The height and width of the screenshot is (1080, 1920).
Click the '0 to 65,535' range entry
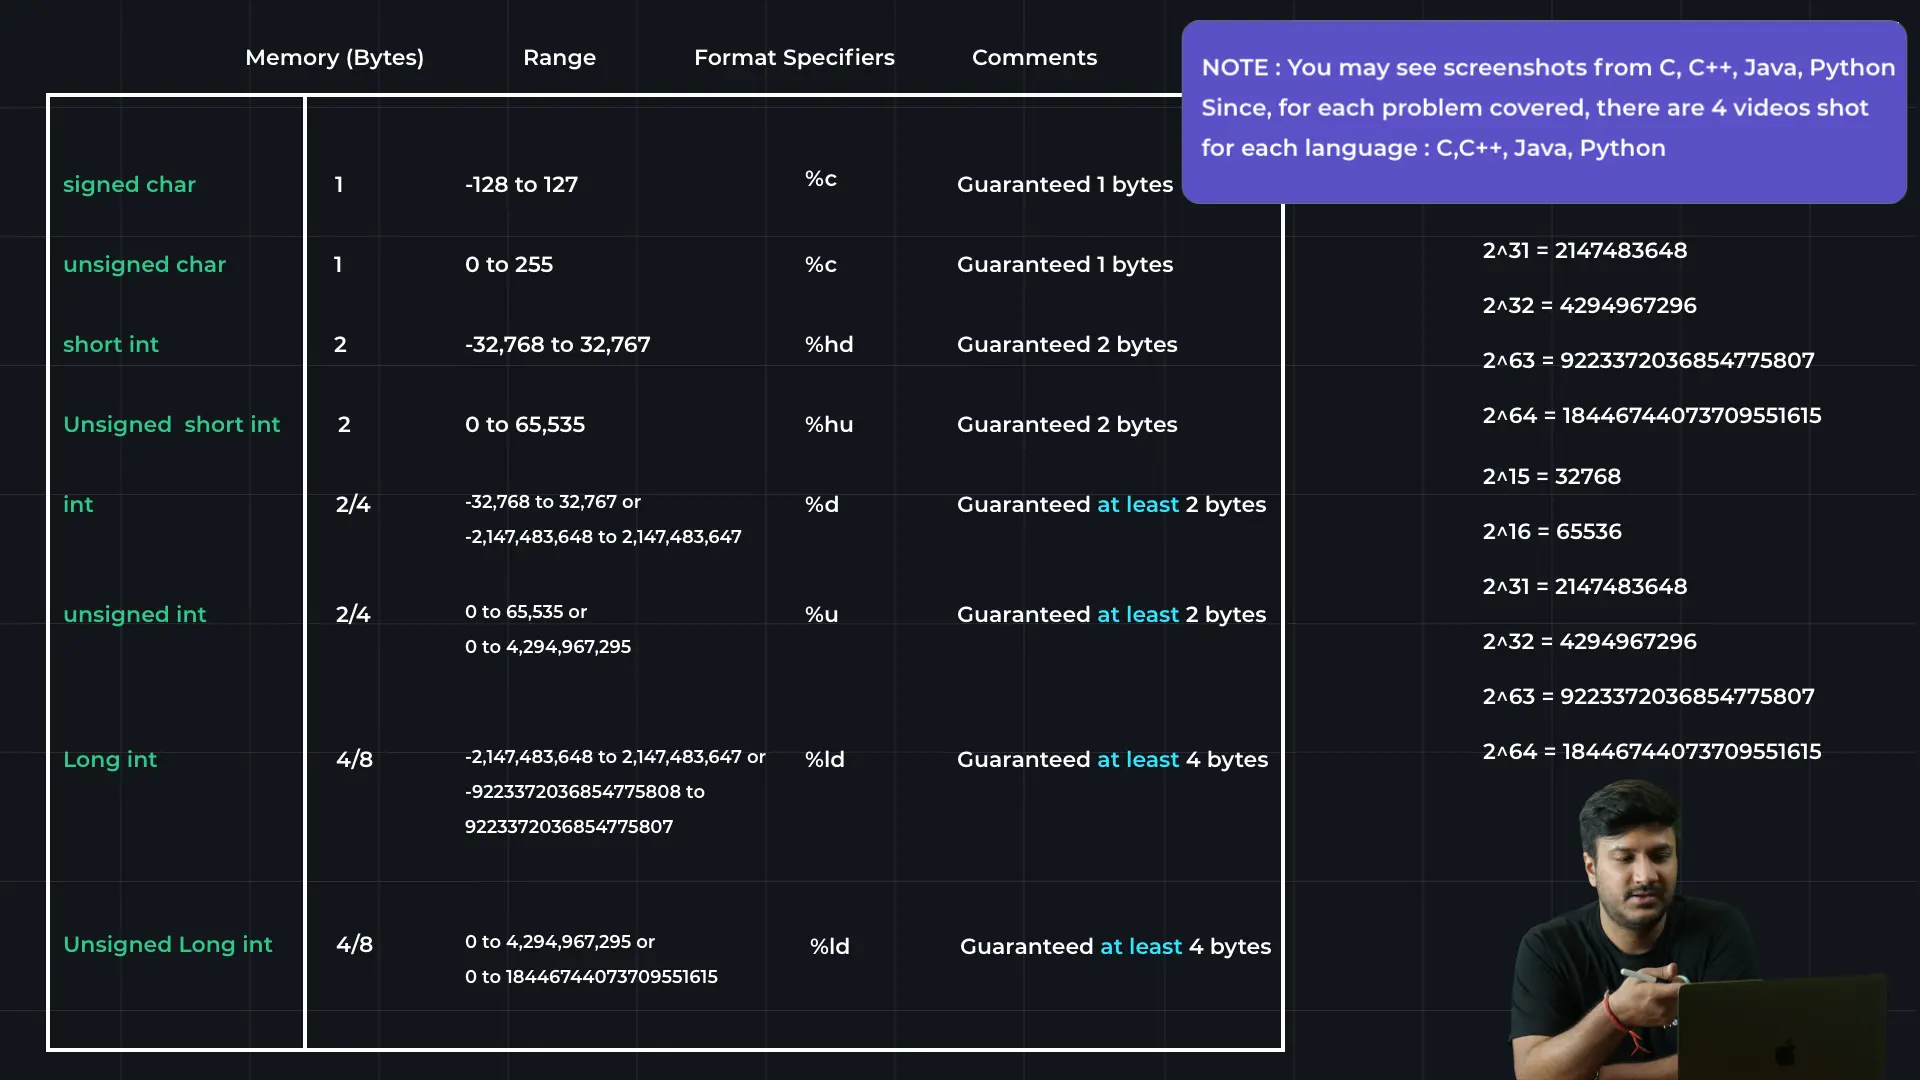[524, 424]
